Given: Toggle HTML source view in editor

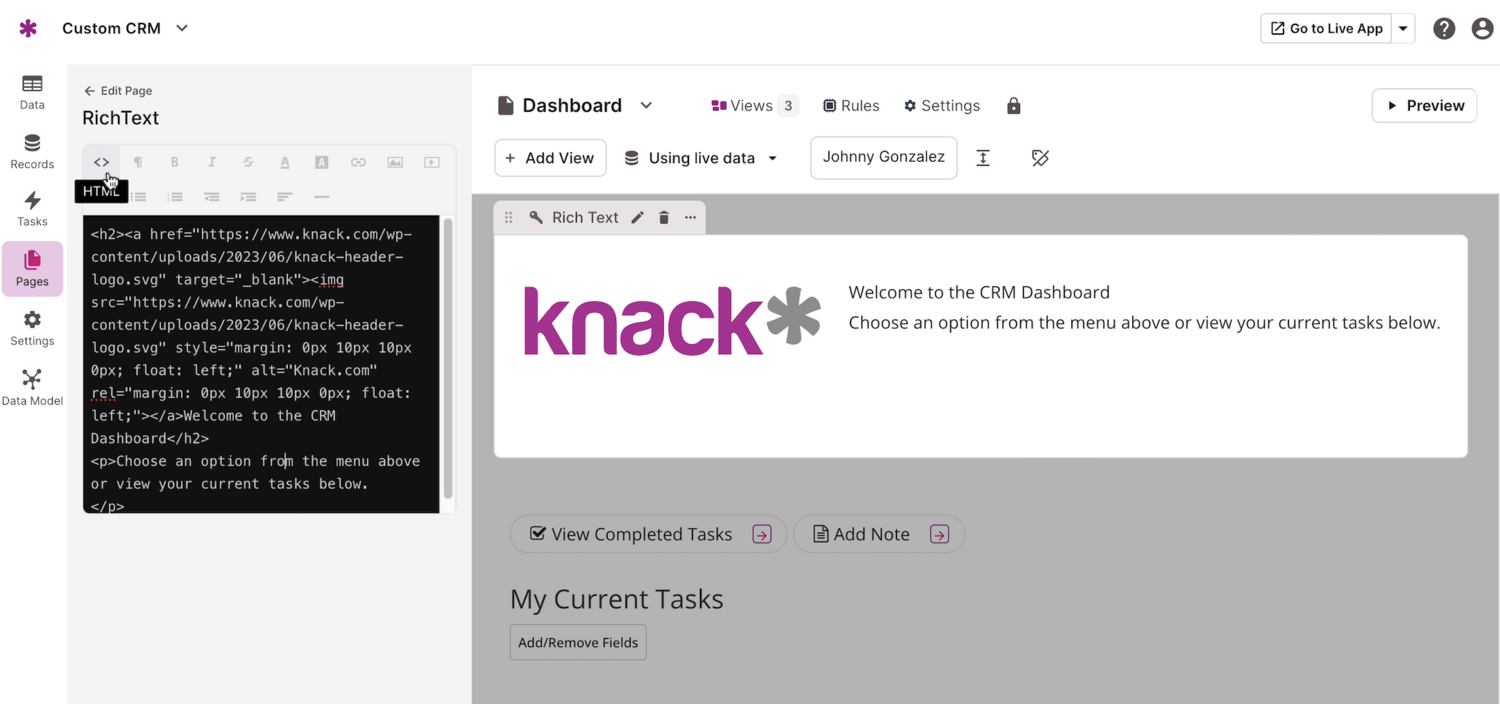Looking at the screenshot, I should tap(101, 162).
